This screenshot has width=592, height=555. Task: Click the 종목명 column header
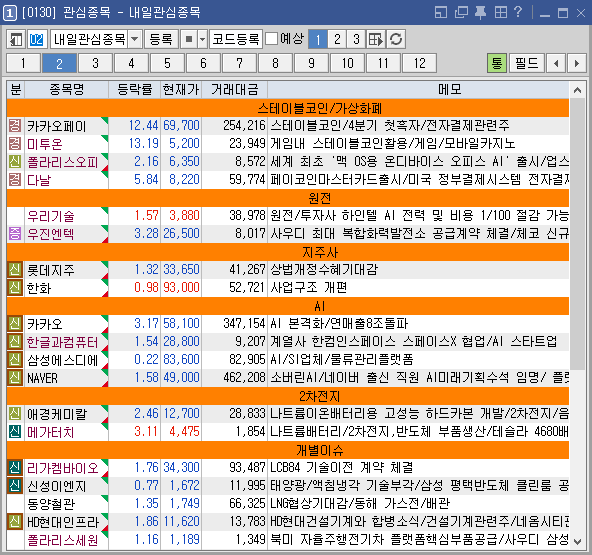pos(67,89)
